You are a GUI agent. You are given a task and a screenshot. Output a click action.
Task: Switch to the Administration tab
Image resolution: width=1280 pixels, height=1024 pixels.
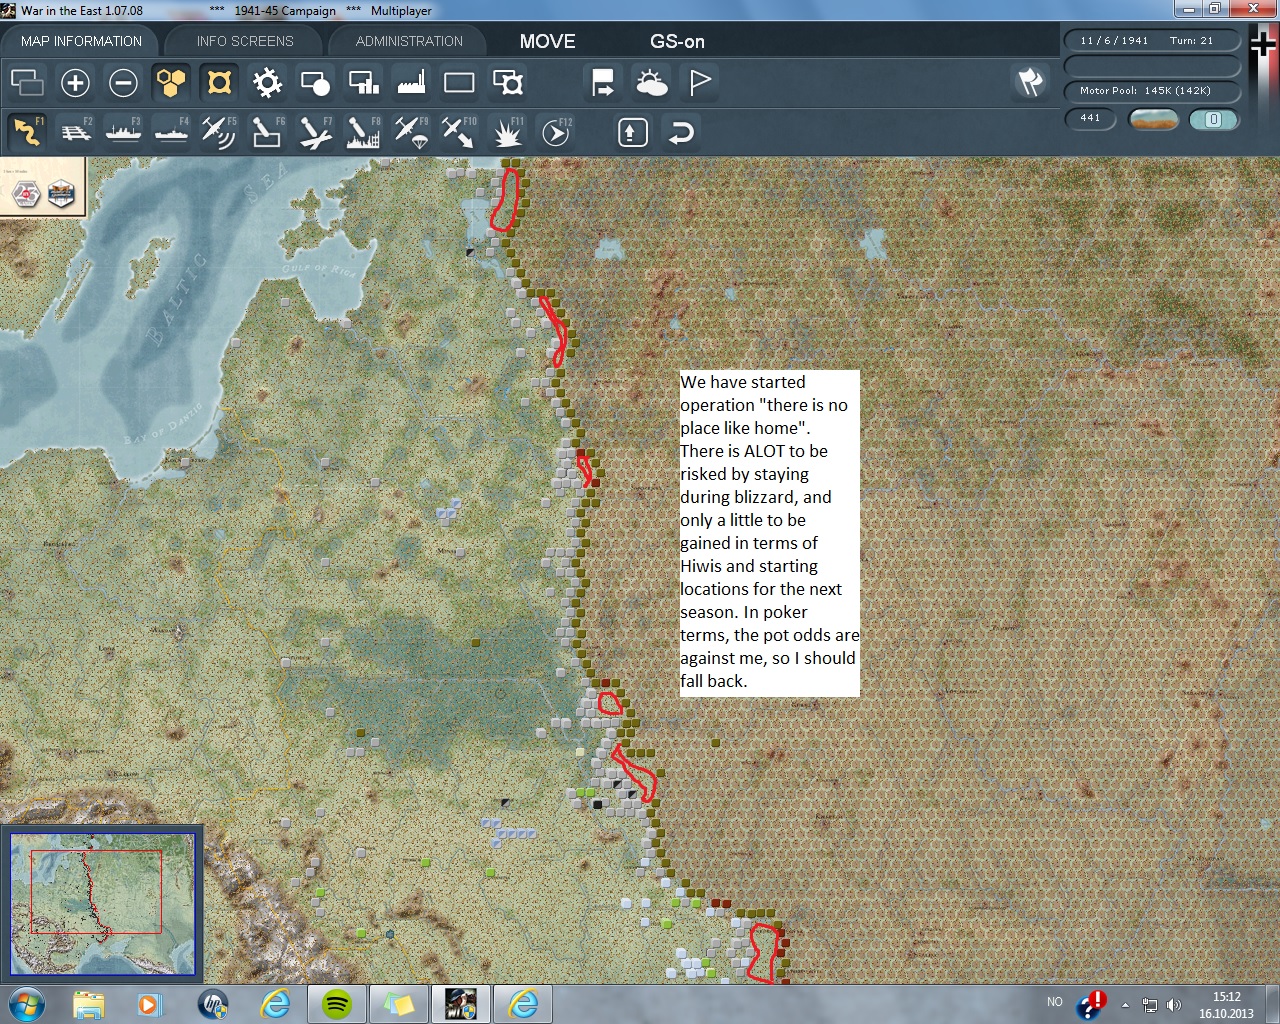pyautogui.click(x=409, y=41)
